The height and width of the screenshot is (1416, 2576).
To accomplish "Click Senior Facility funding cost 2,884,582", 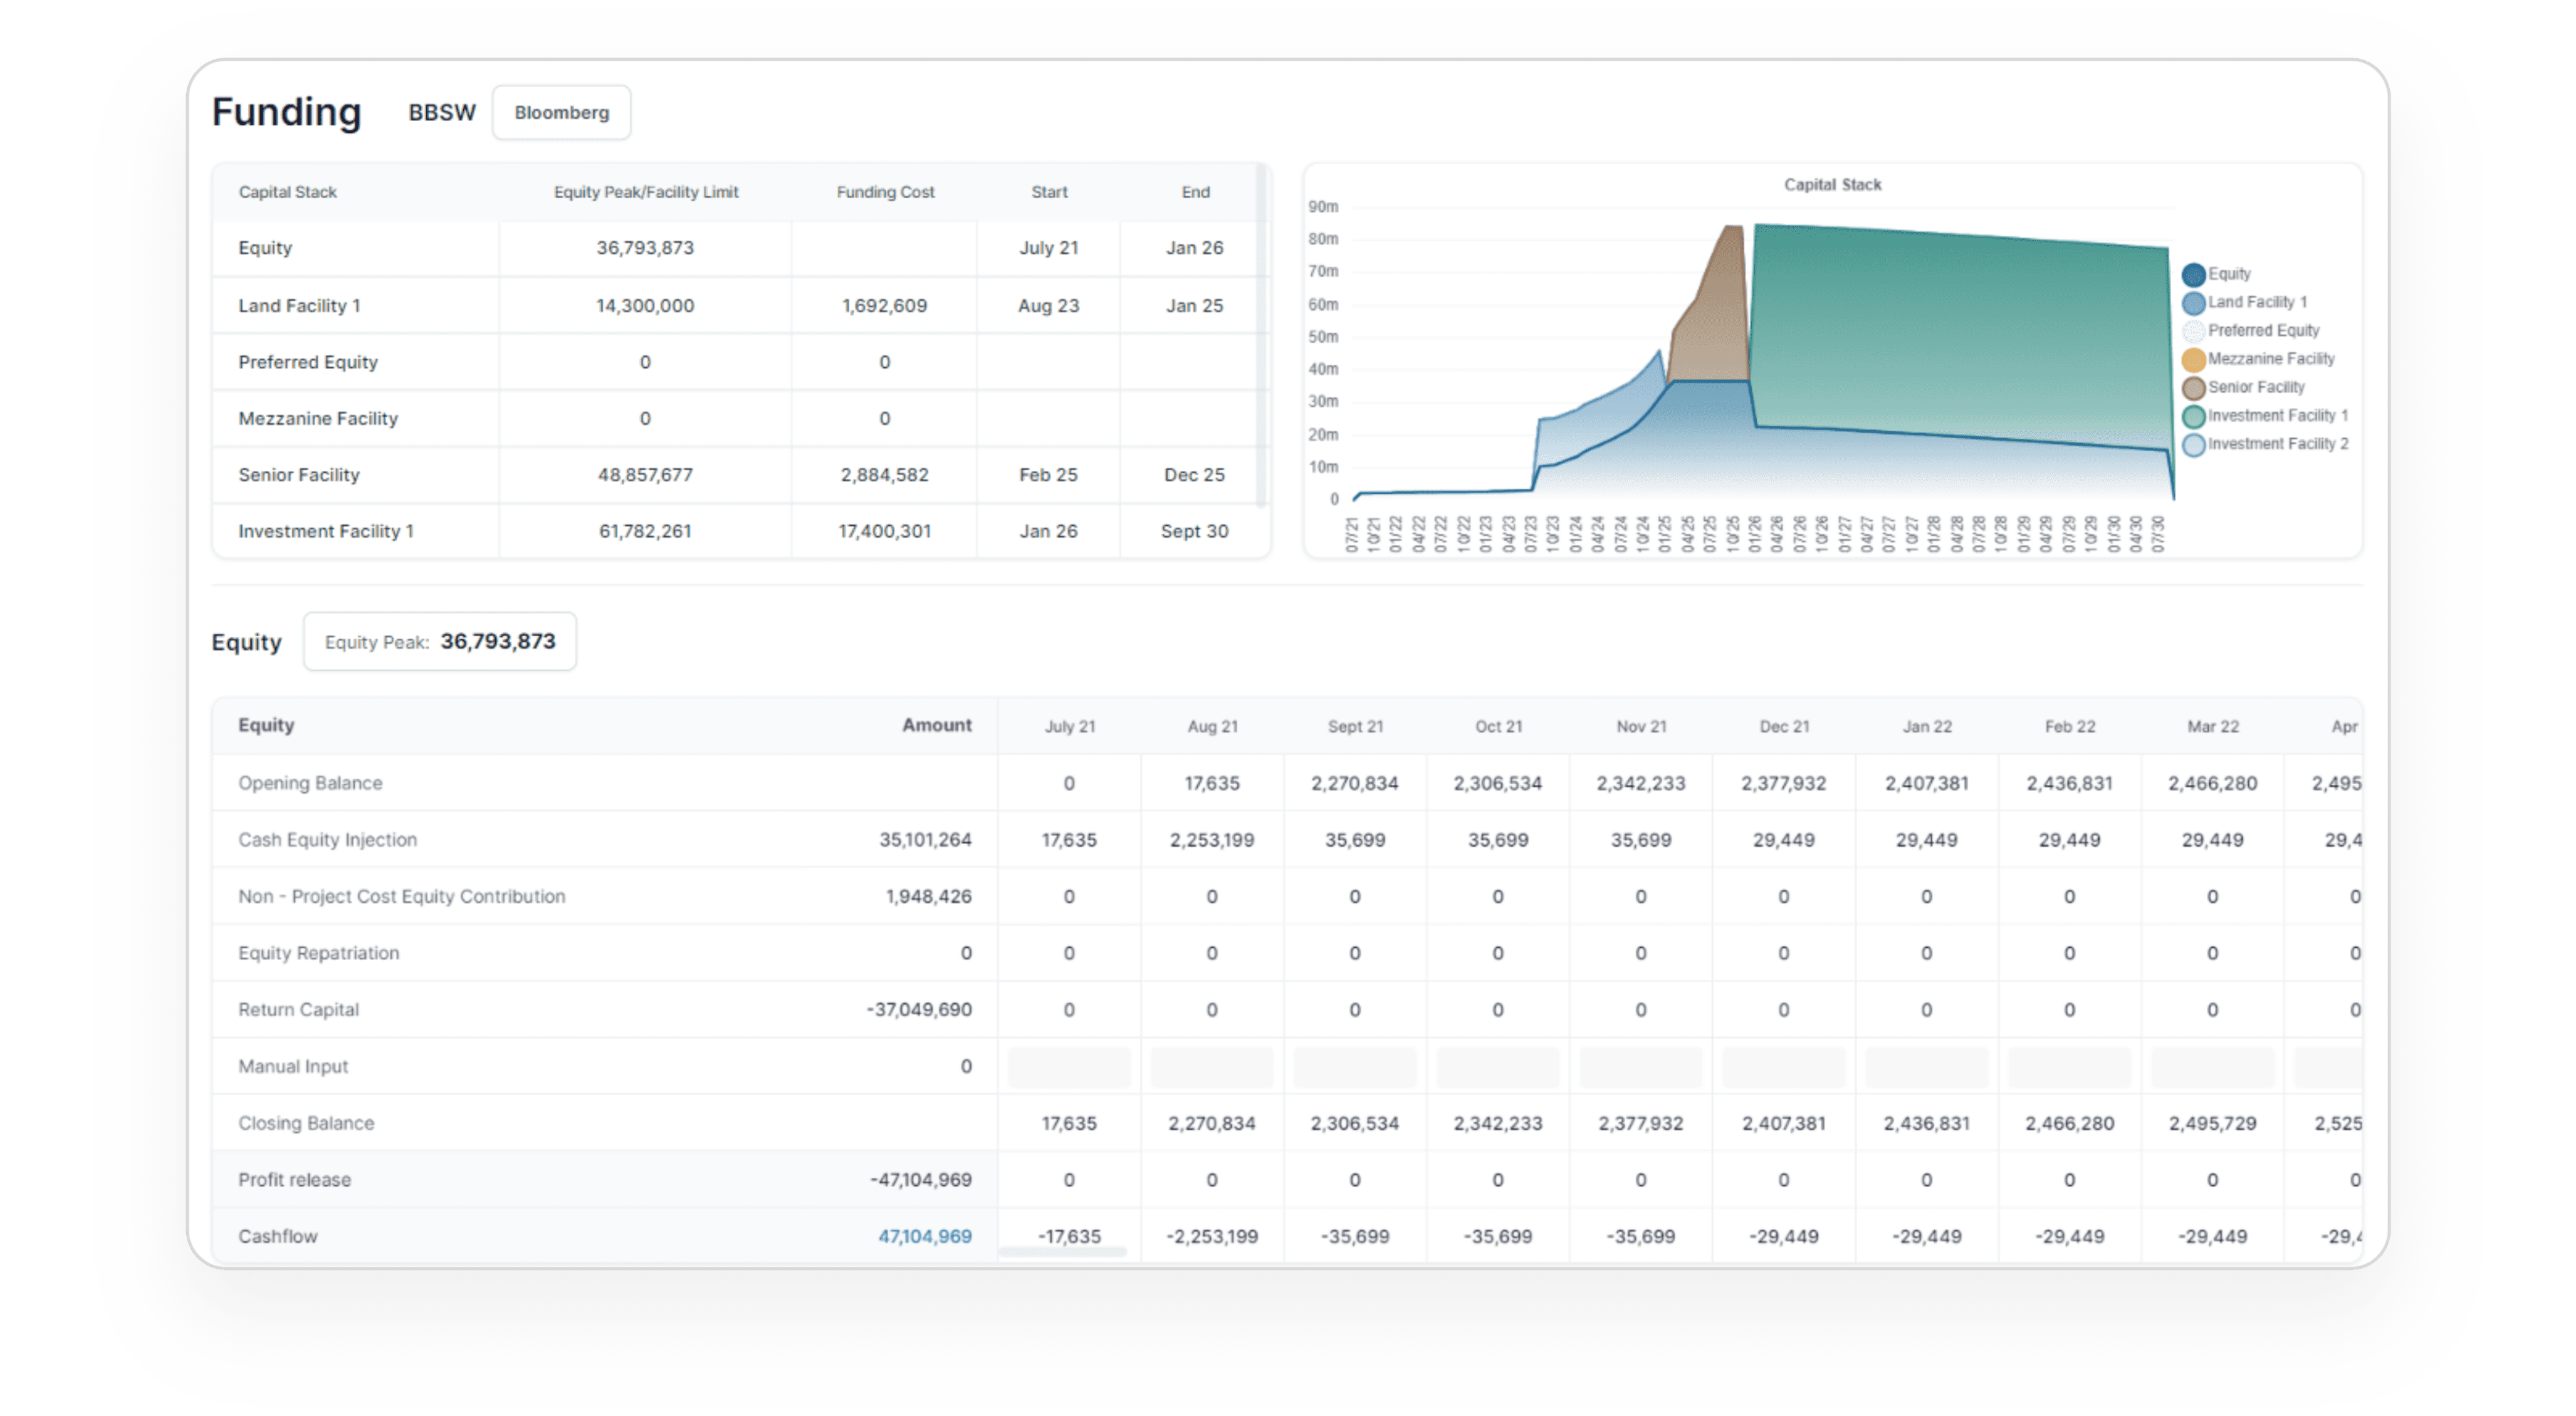I will click(x=884, y=475).
